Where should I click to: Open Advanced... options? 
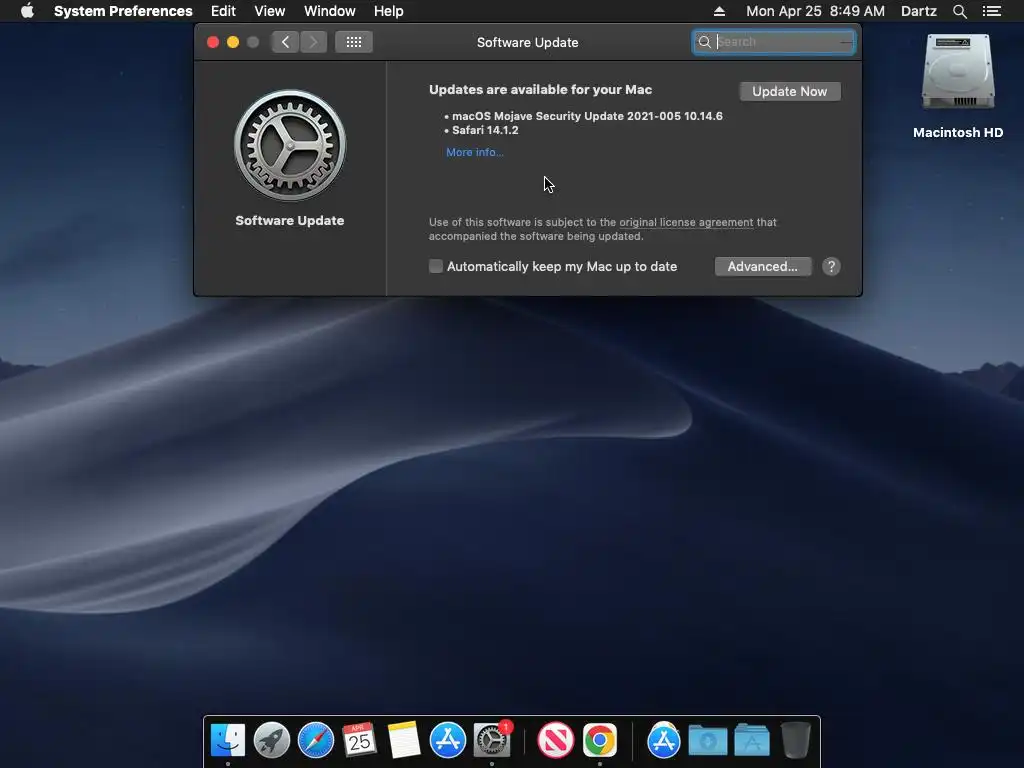tap(763, 266)
